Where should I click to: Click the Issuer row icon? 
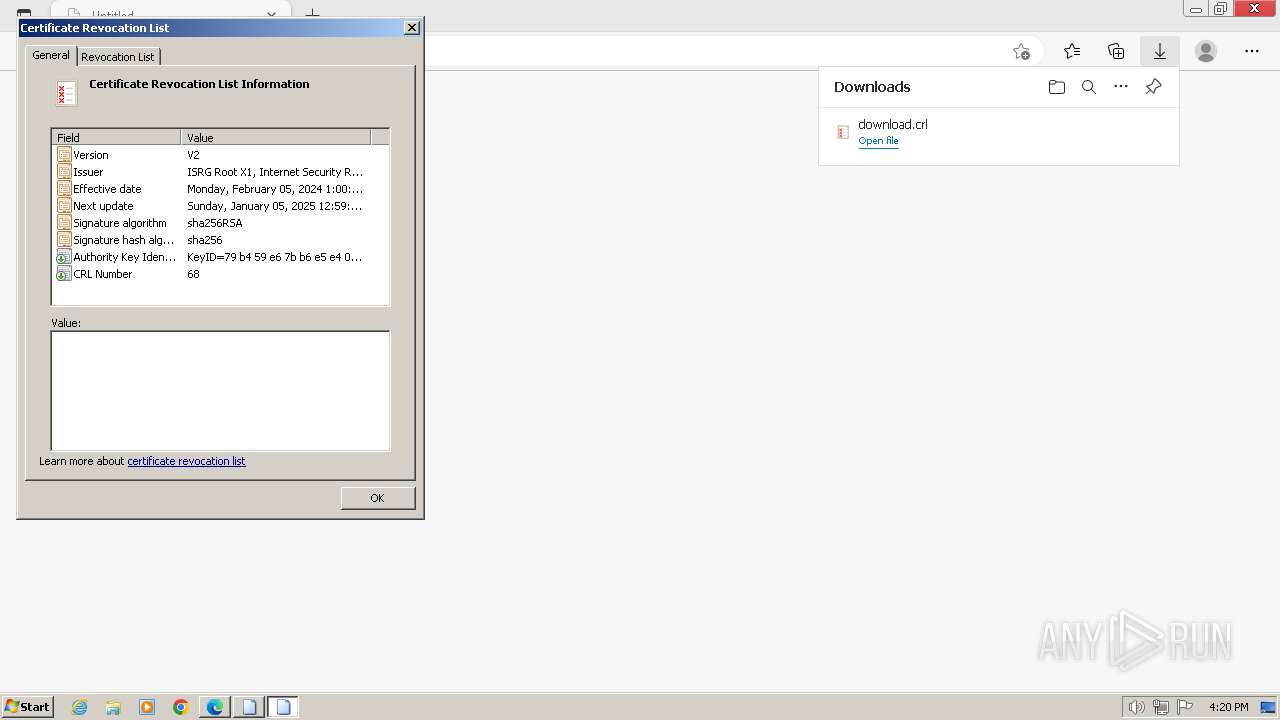[x=64, y=172]
